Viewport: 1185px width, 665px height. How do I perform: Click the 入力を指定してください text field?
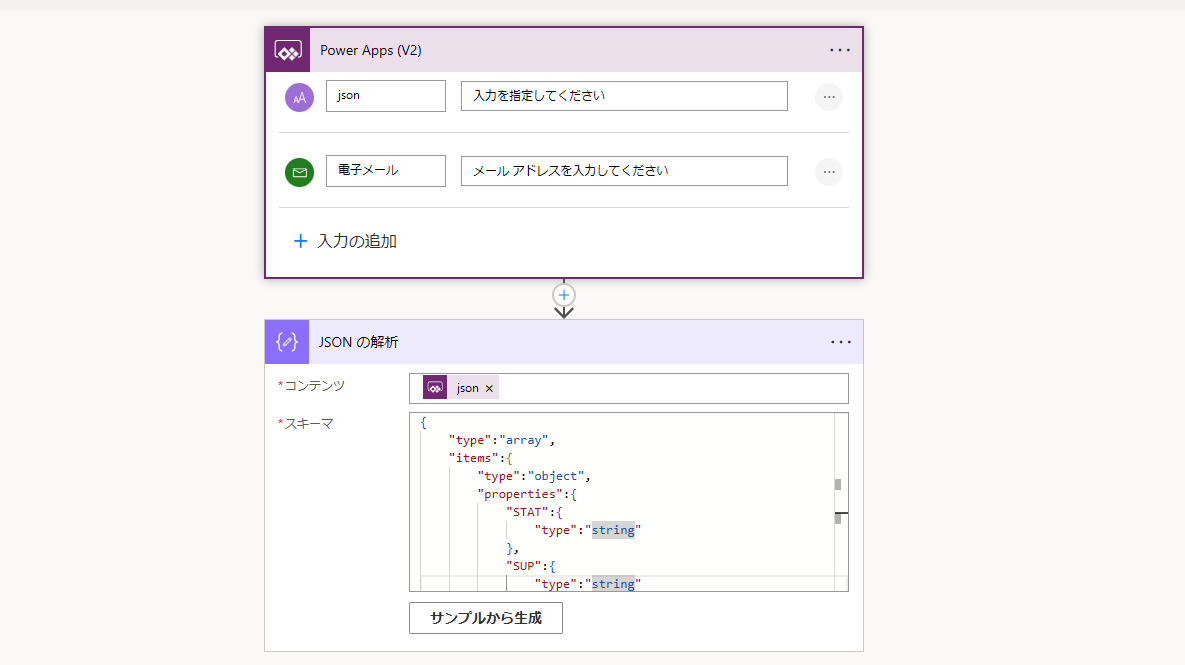623,96
